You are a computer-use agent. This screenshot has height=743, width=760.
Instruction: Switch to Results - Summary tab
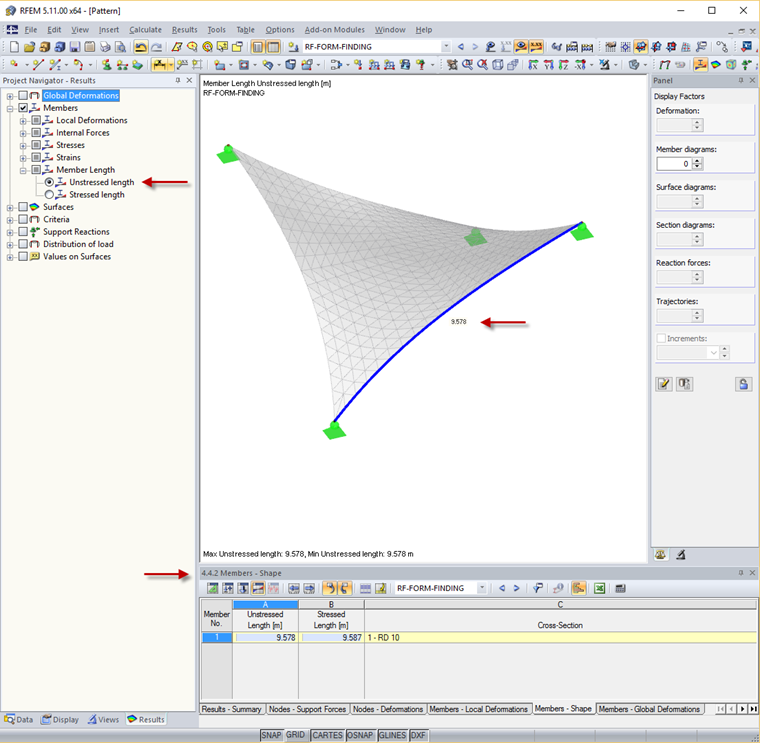232,709
